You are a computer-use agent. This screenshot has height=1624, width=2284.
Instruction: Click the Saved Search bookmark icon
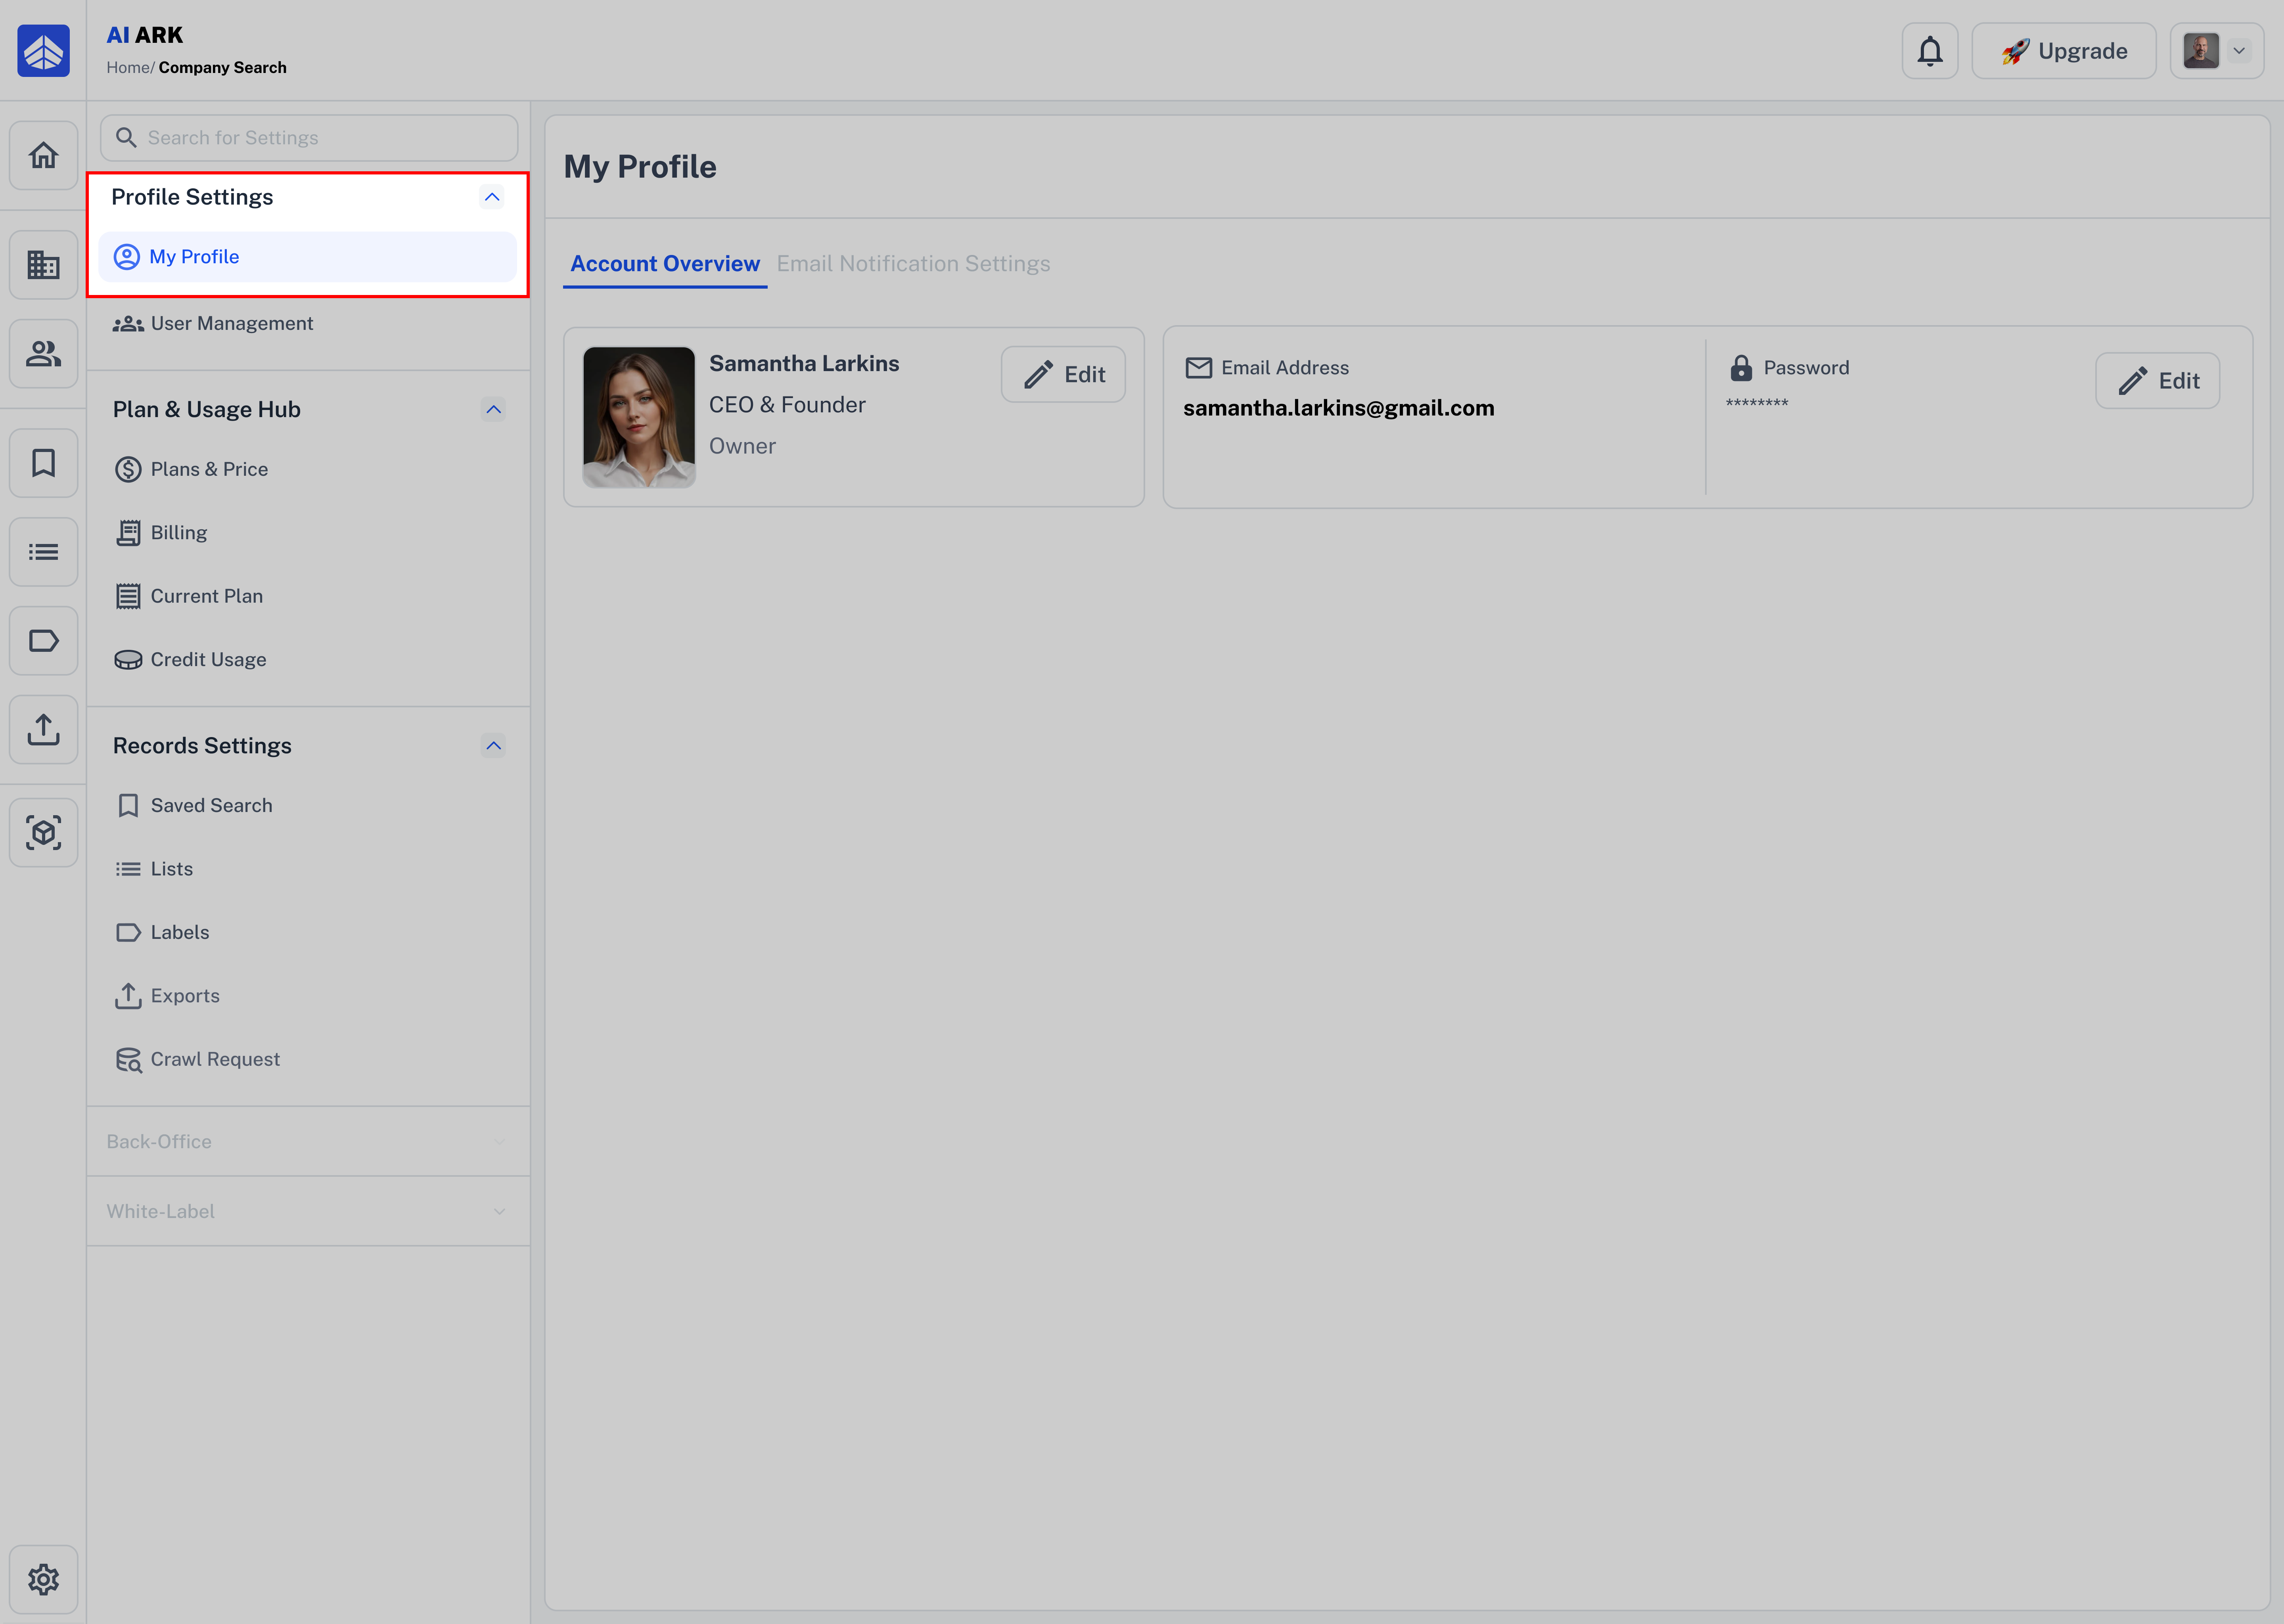128,806
